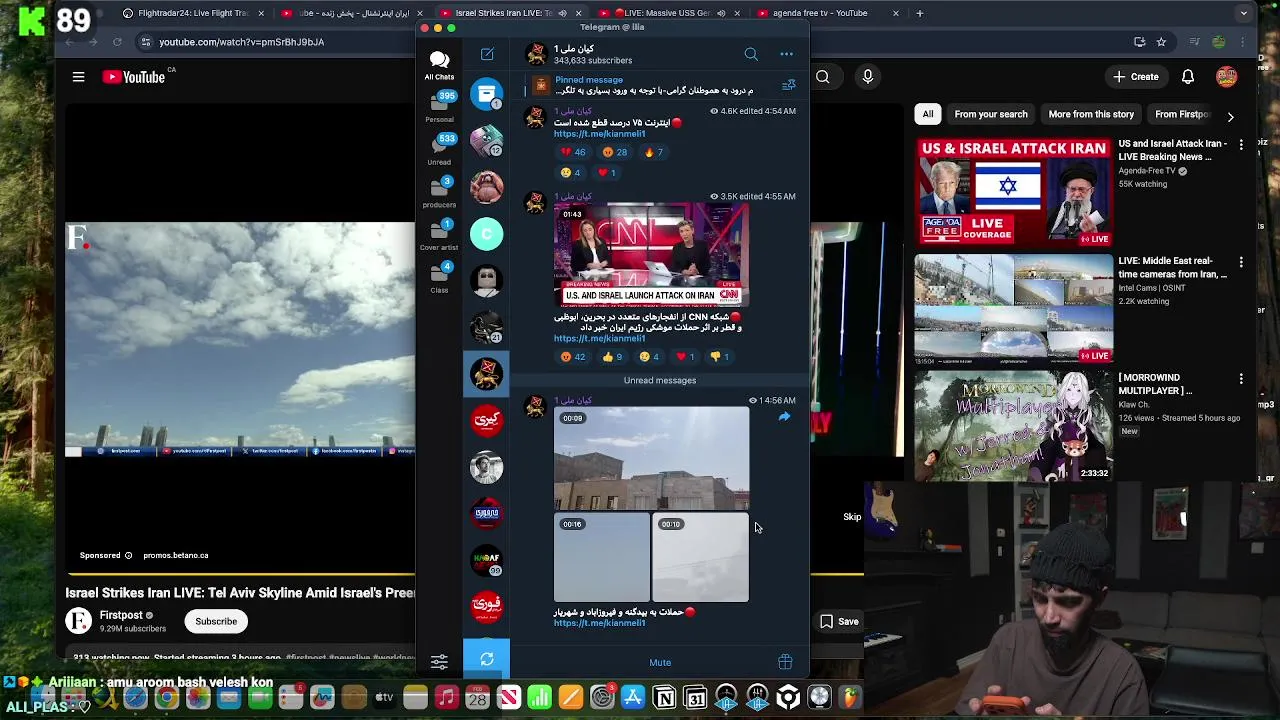The width and height of the screenshot is (1280, 720).
Task: Open the Personal chat folder
Action: point(439,108)
